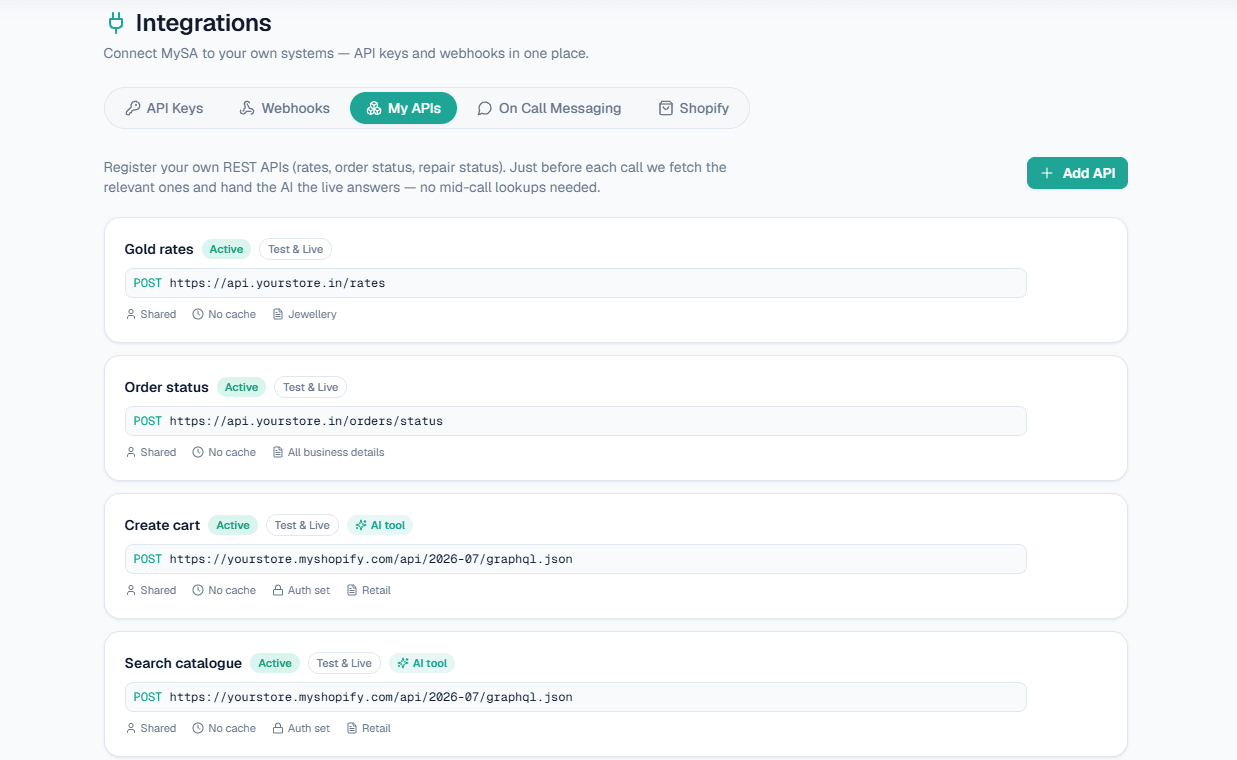Click the Active badge on Order status
The image size is (1237, 760).
coord(241,387)
